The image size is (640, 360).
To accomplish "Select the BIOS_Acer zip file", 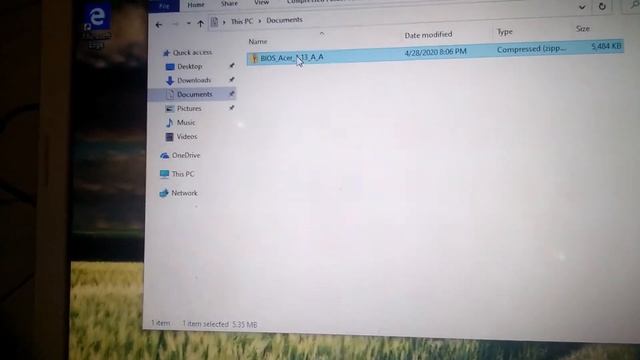I will coord(435,52).
